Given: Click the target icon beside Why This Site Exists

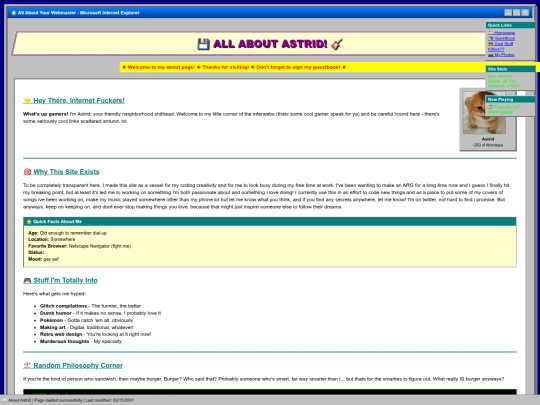Looking at the screenshot, I should [27, 172].
